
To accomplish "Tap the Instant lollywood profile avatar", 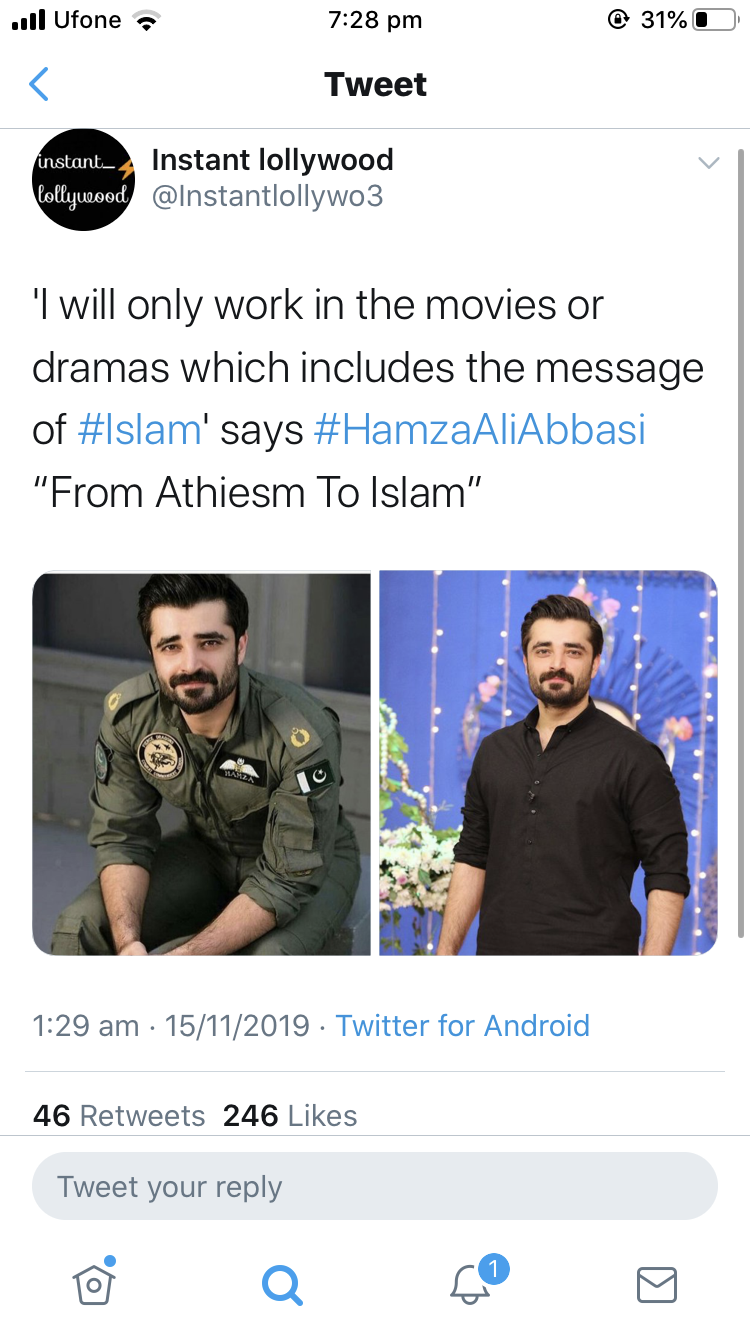I will (82, 180).
